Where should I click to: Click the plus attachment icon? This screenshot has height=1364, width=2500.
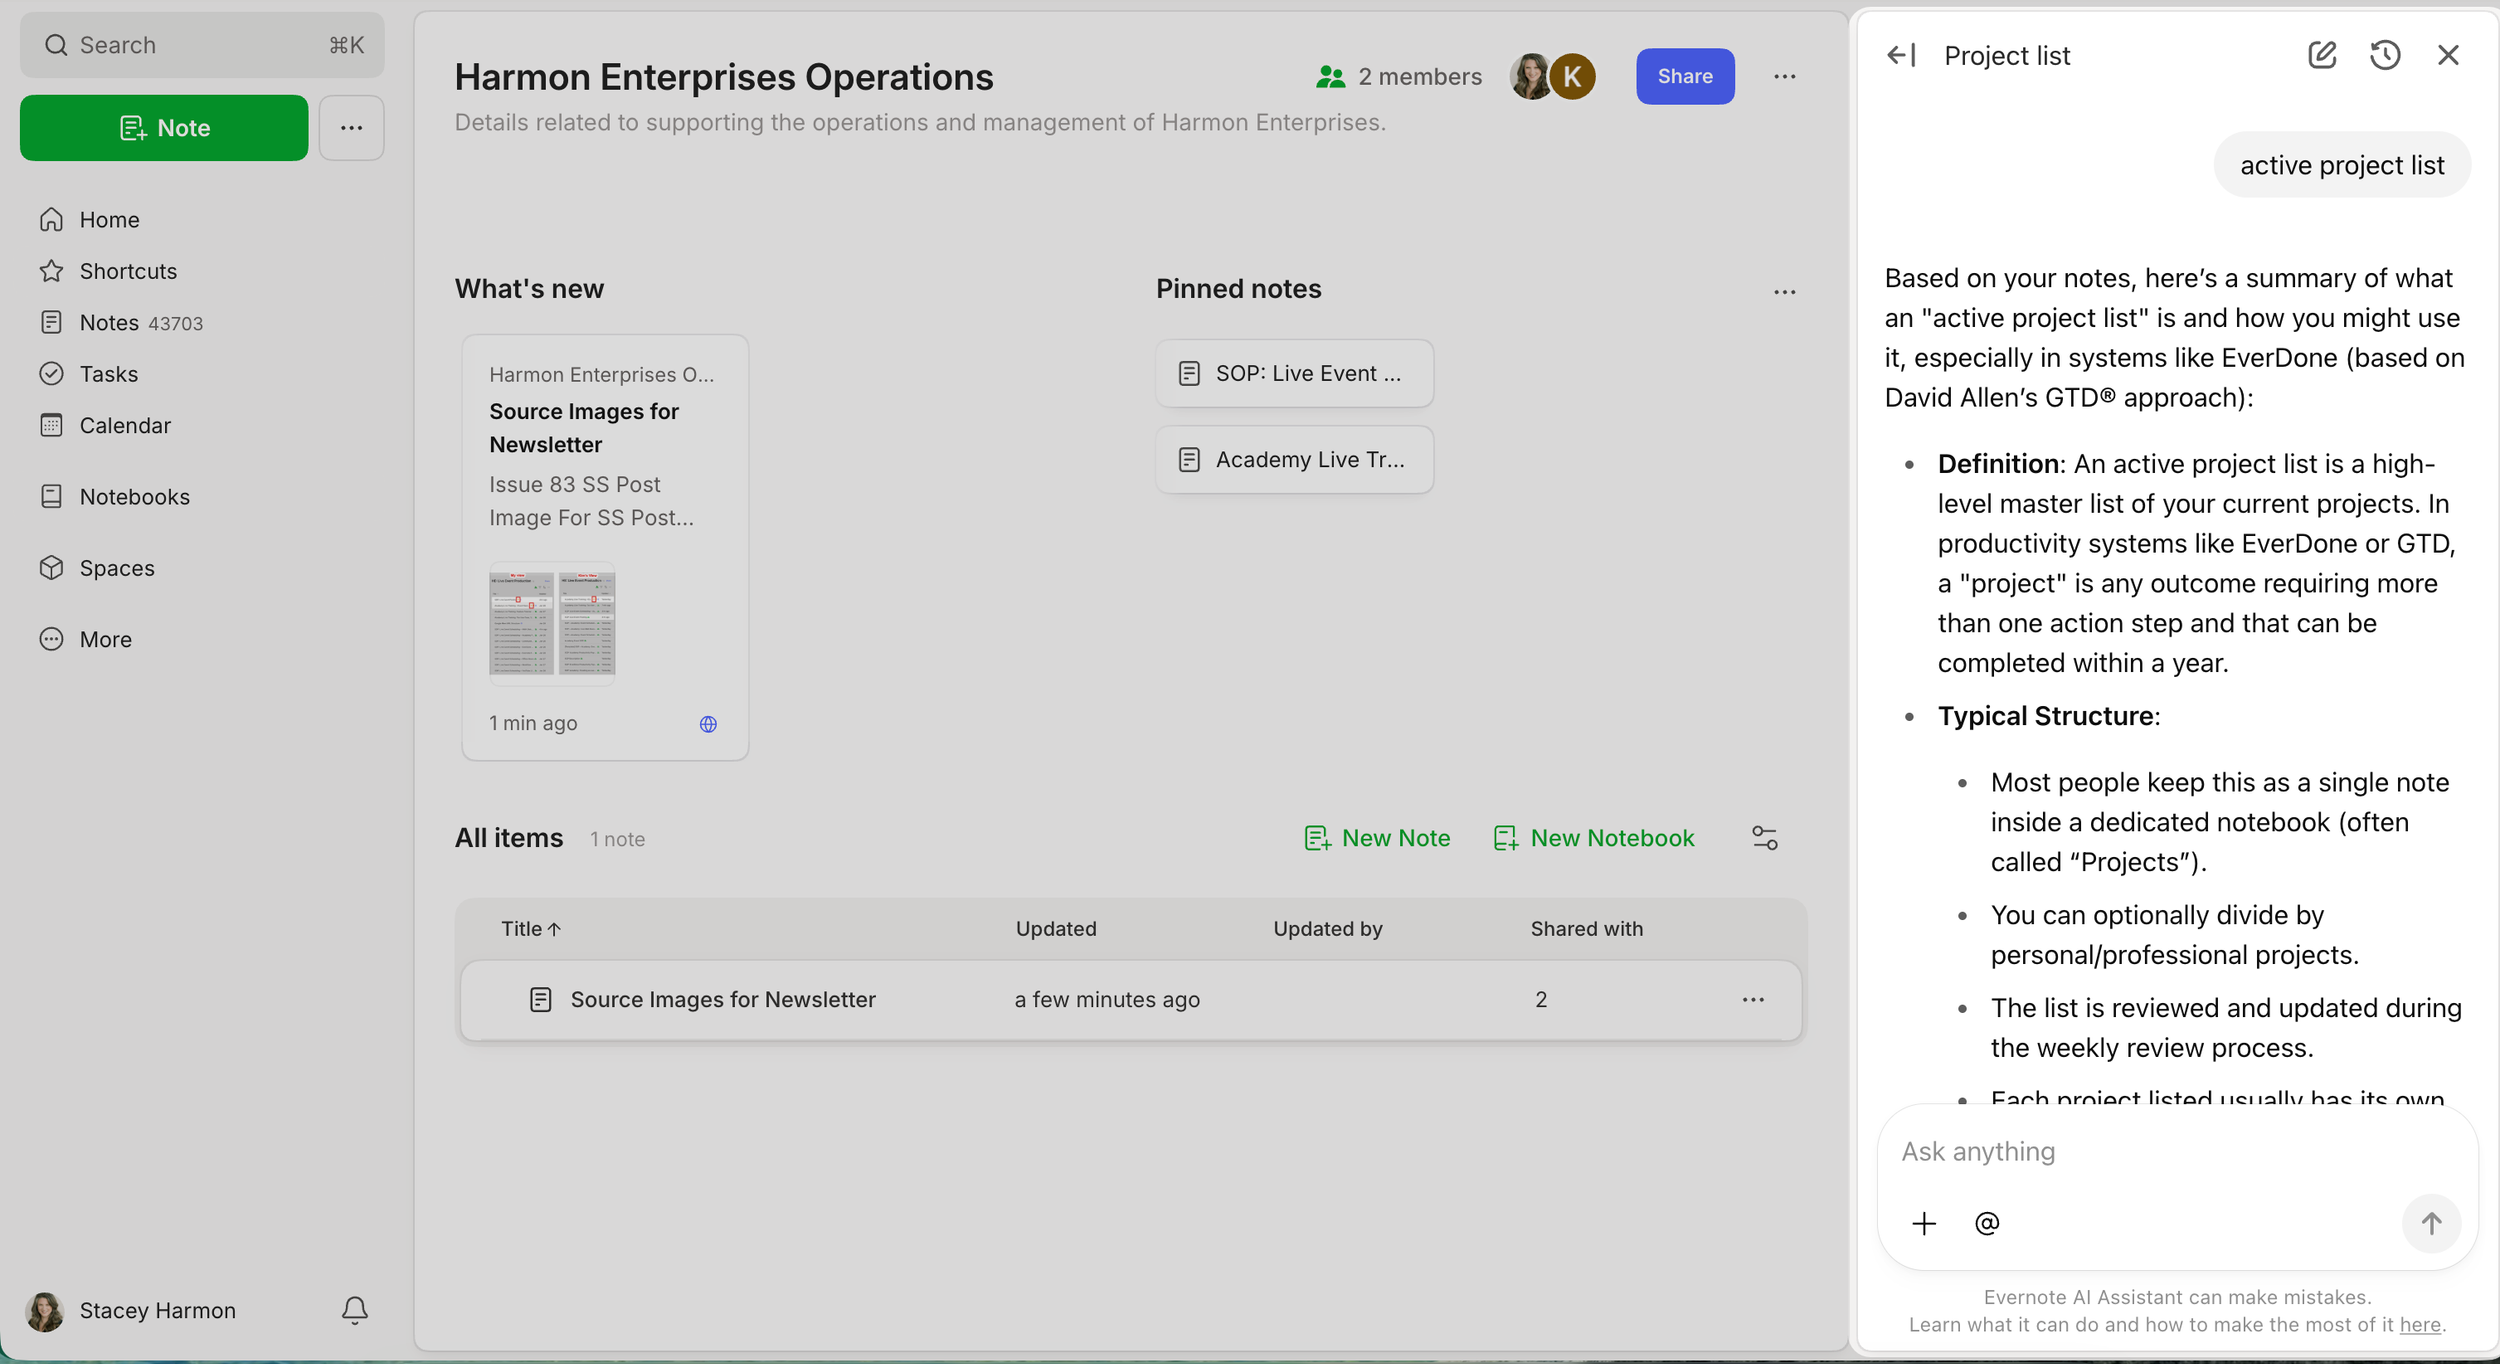1924,1223
